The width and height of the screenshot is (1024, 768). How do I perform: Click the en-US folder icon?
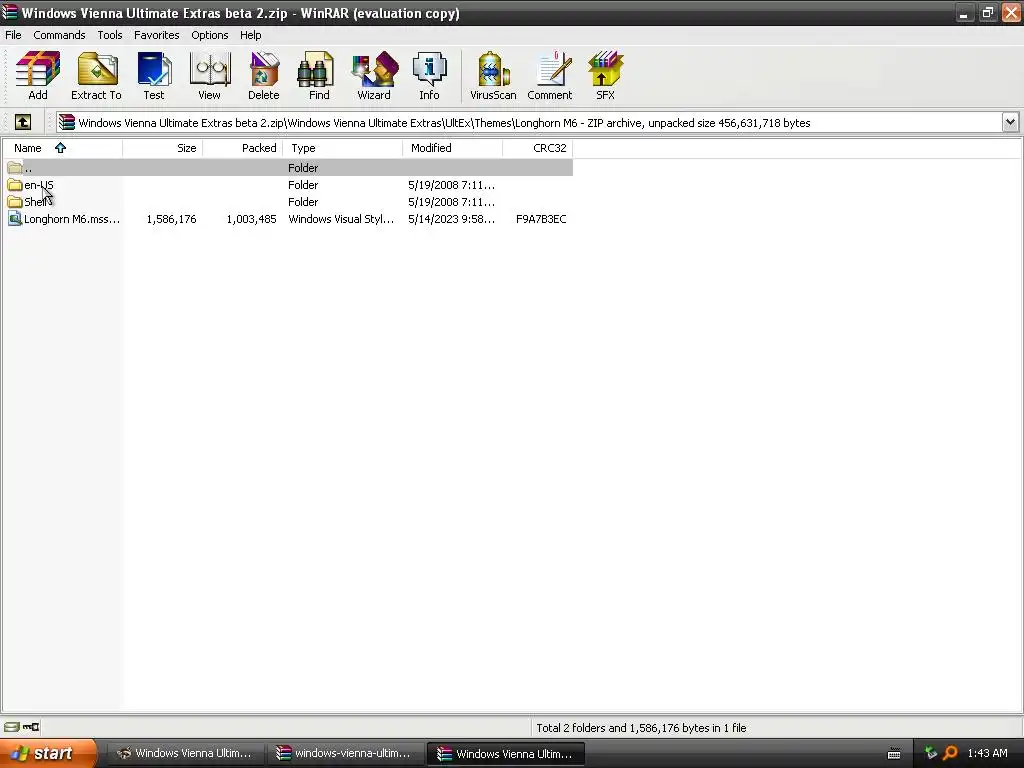(15, 185)
